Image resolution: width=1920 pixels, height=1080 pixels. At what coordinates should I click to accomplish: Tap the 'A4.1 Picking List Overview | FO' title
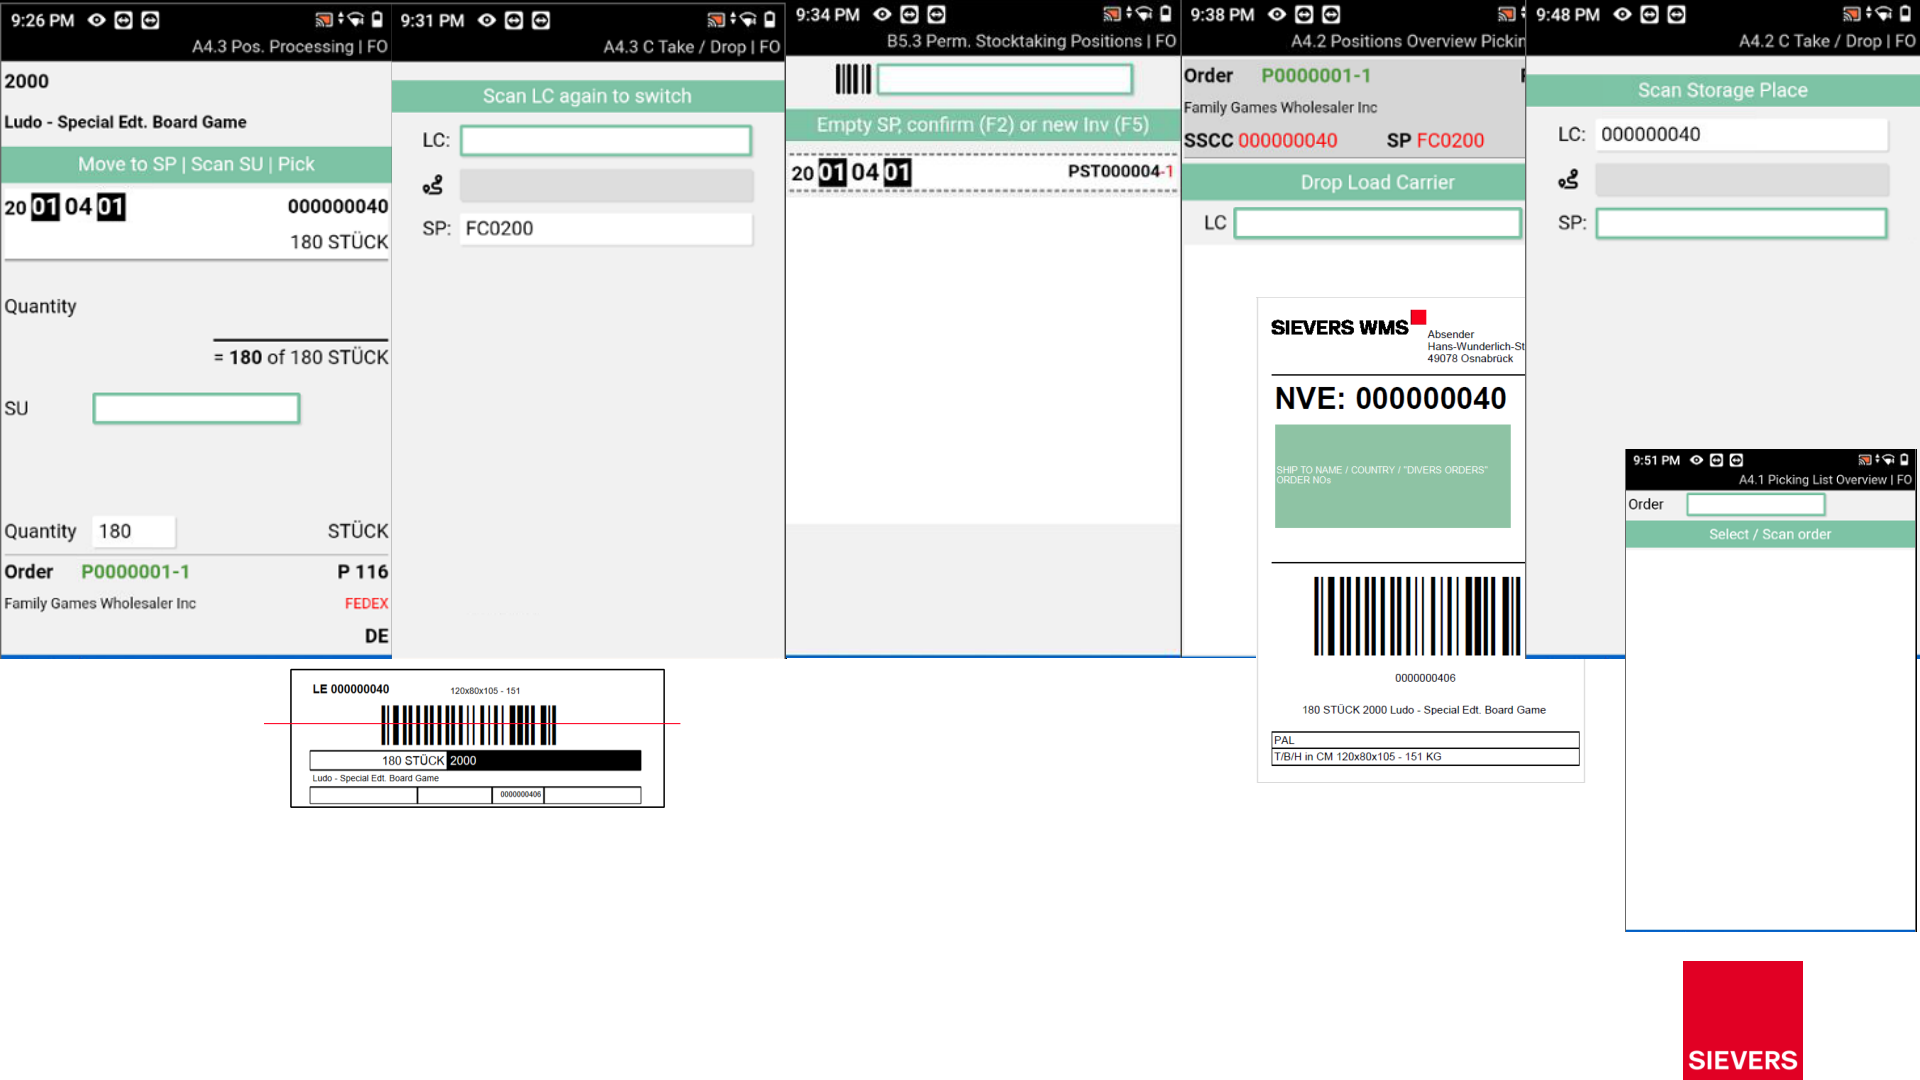point(1825,480)
